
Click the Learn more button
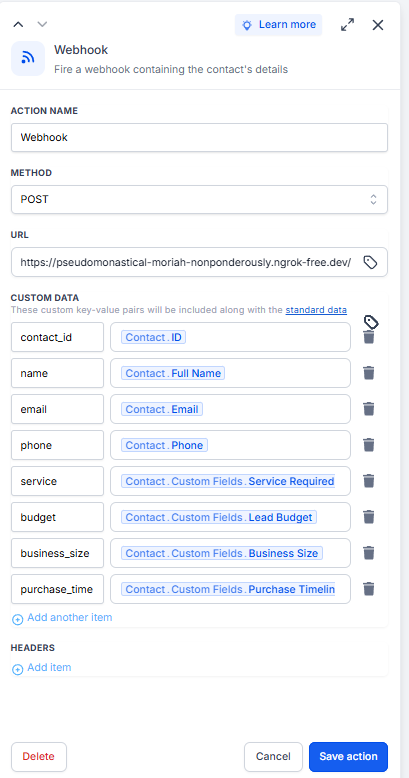coord(278,25)
